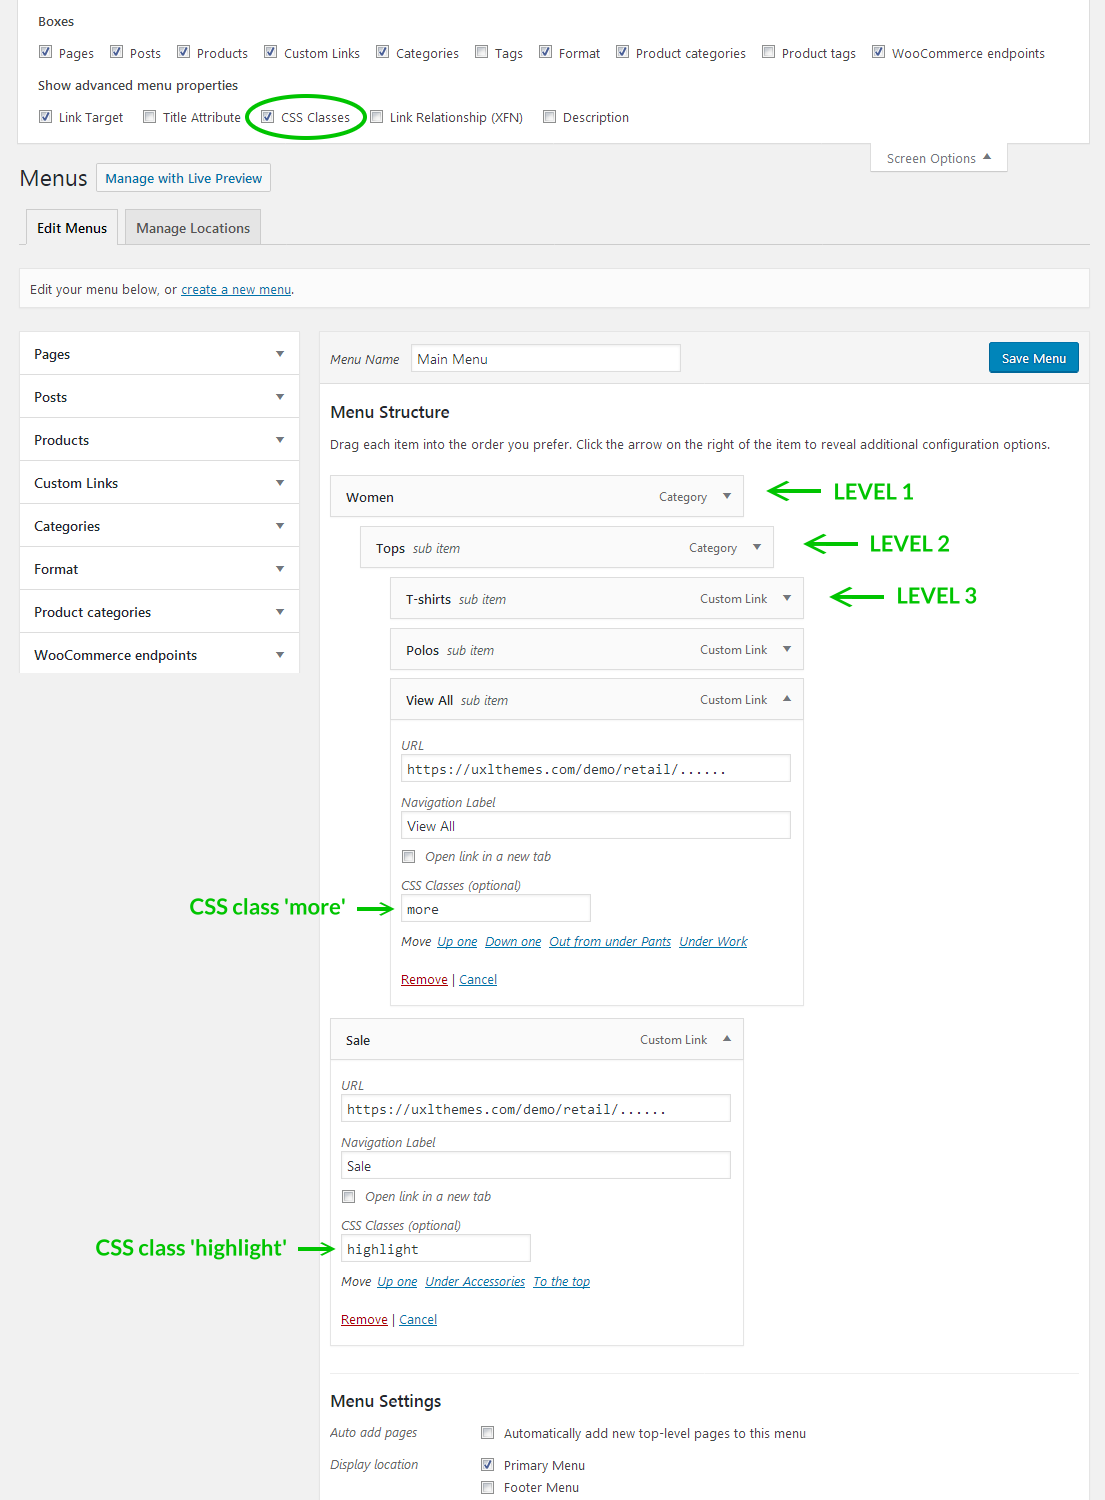1105x1500 pixels.
Task: Uncheck the Primary Menu display location
Action: pyautogui.click(x=487, y=1464)
